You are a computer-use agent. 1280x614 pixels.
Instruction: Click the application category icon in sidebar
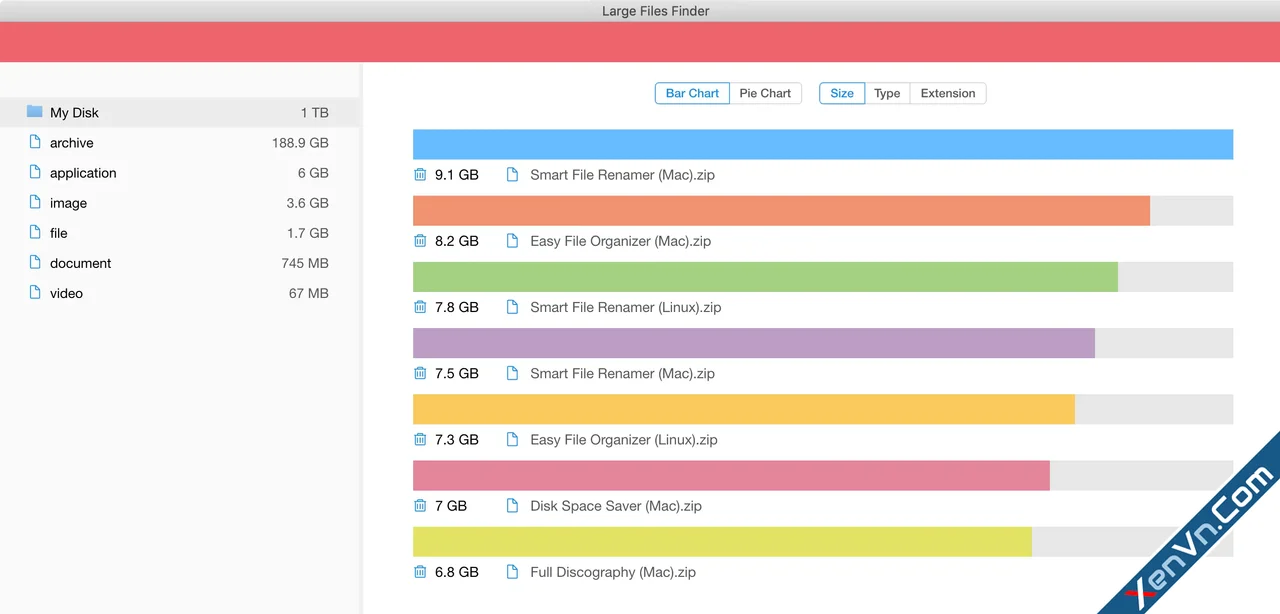(35, 172)
